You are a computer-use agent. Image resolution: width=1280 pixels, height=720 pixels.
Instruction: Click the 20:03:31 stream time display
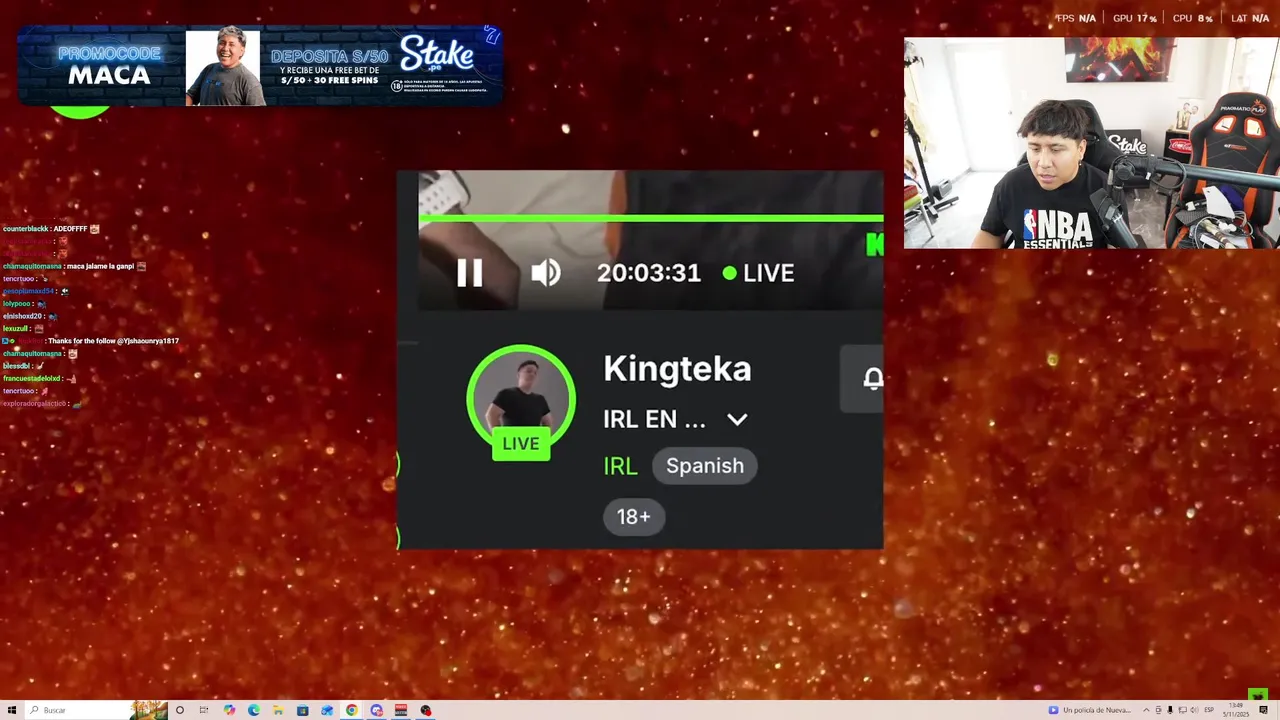tap(649, 273)
